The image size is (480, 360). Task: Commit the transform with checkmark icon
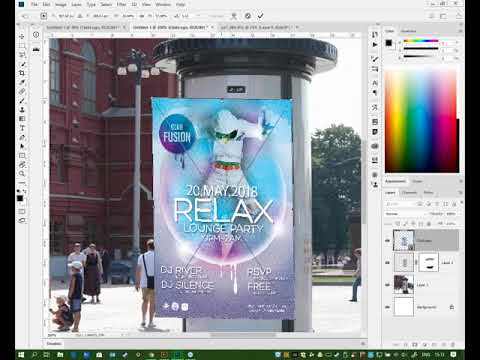(x=261, y=16)
